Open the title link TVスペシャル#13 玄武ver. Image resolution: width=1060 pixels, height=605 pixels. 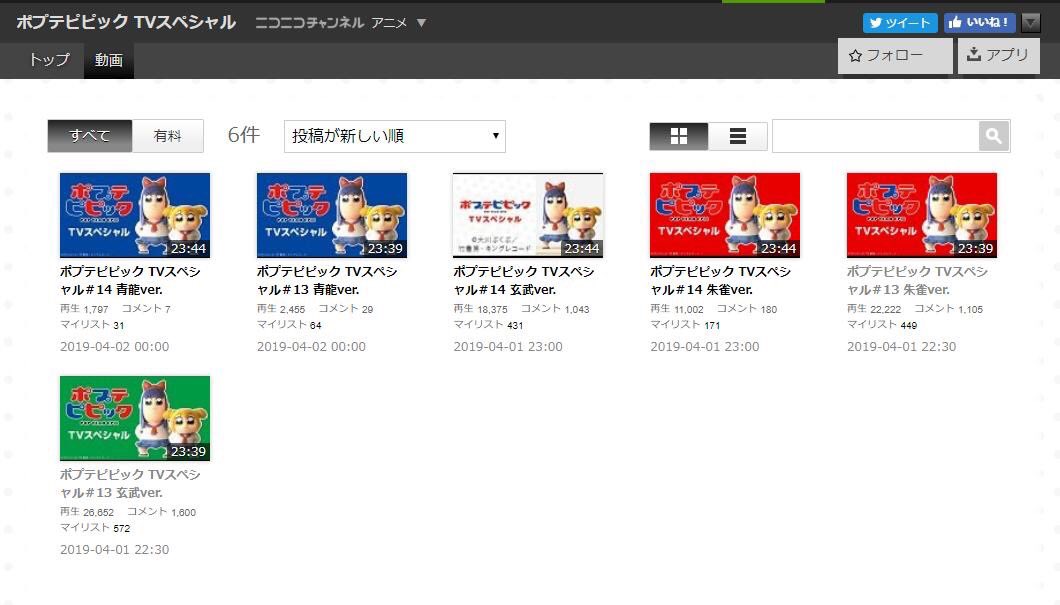pos(130,483)
